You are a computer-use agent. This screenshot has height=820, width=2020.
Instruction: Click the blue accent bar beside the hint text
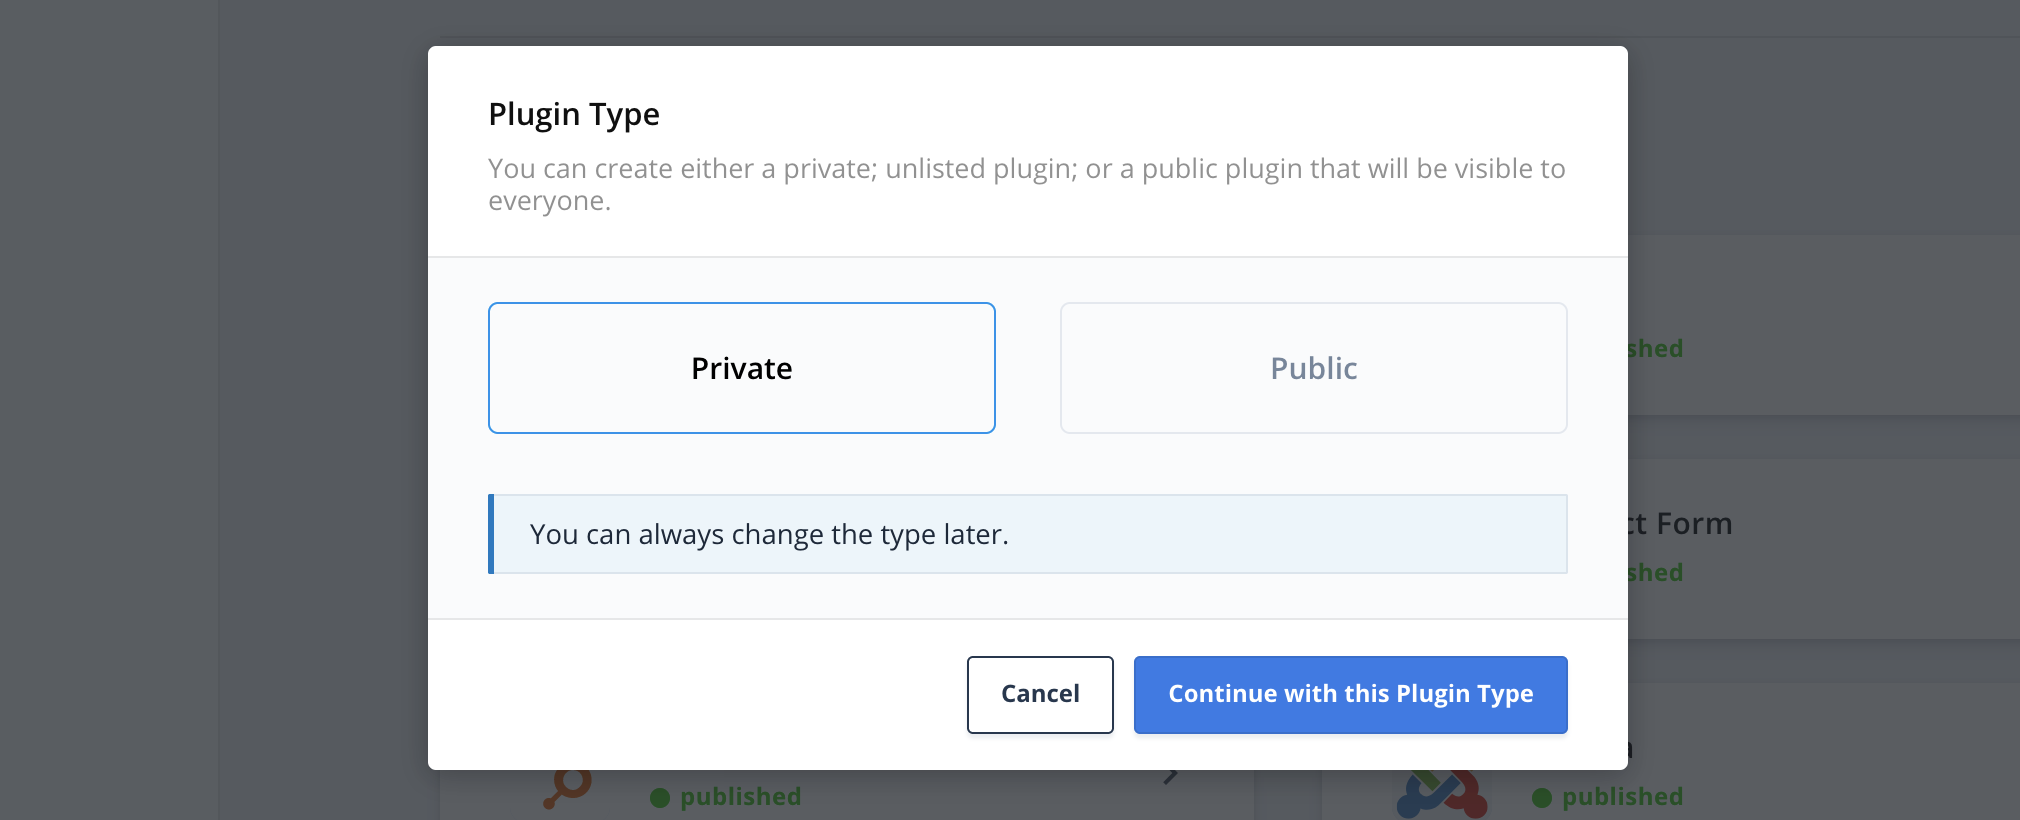(492, 534)
